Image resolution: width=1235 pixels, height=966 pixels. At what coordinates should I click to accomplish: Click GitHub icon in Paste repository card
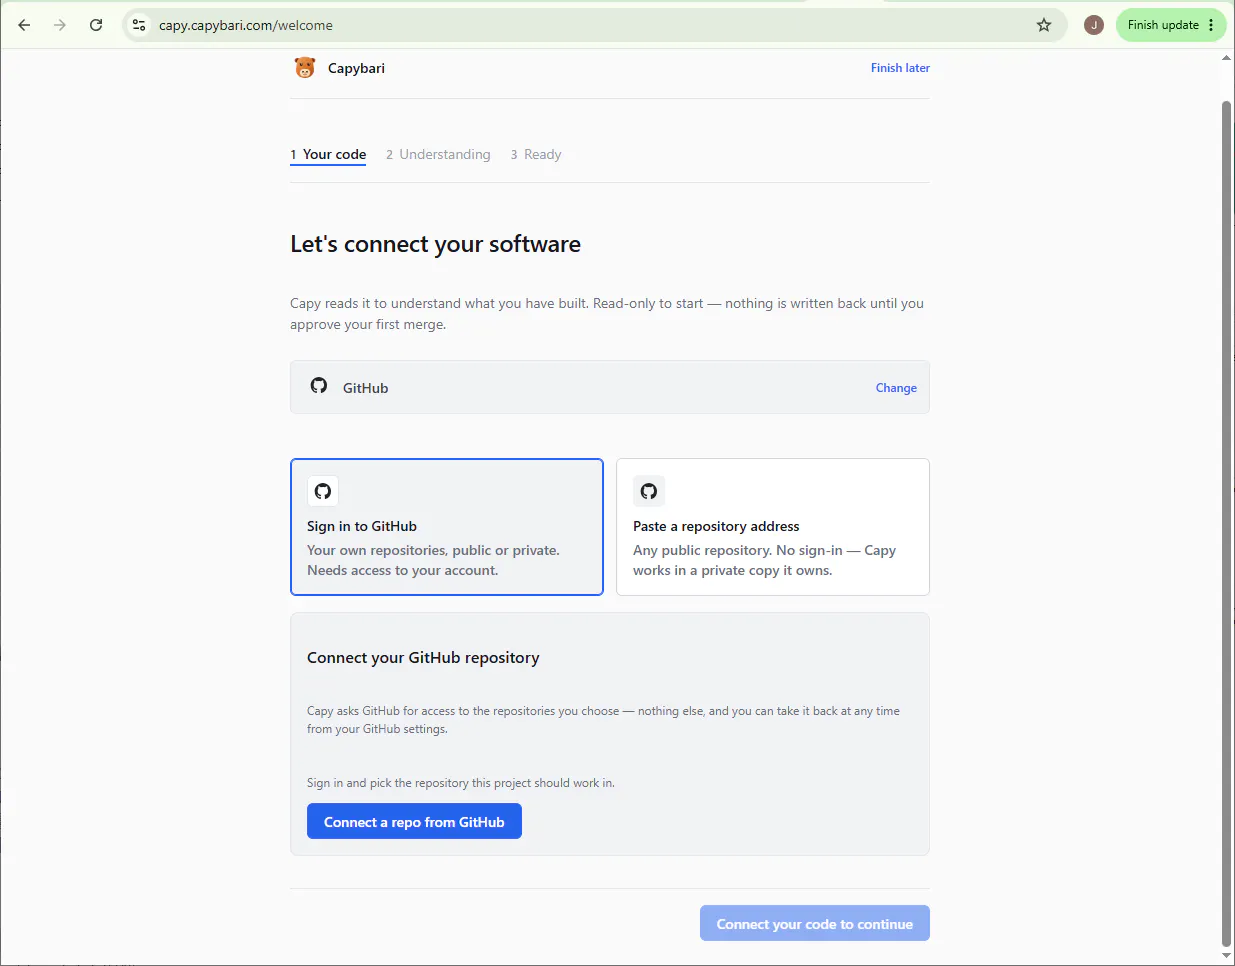pyautogui.click(x=649, y=491)
